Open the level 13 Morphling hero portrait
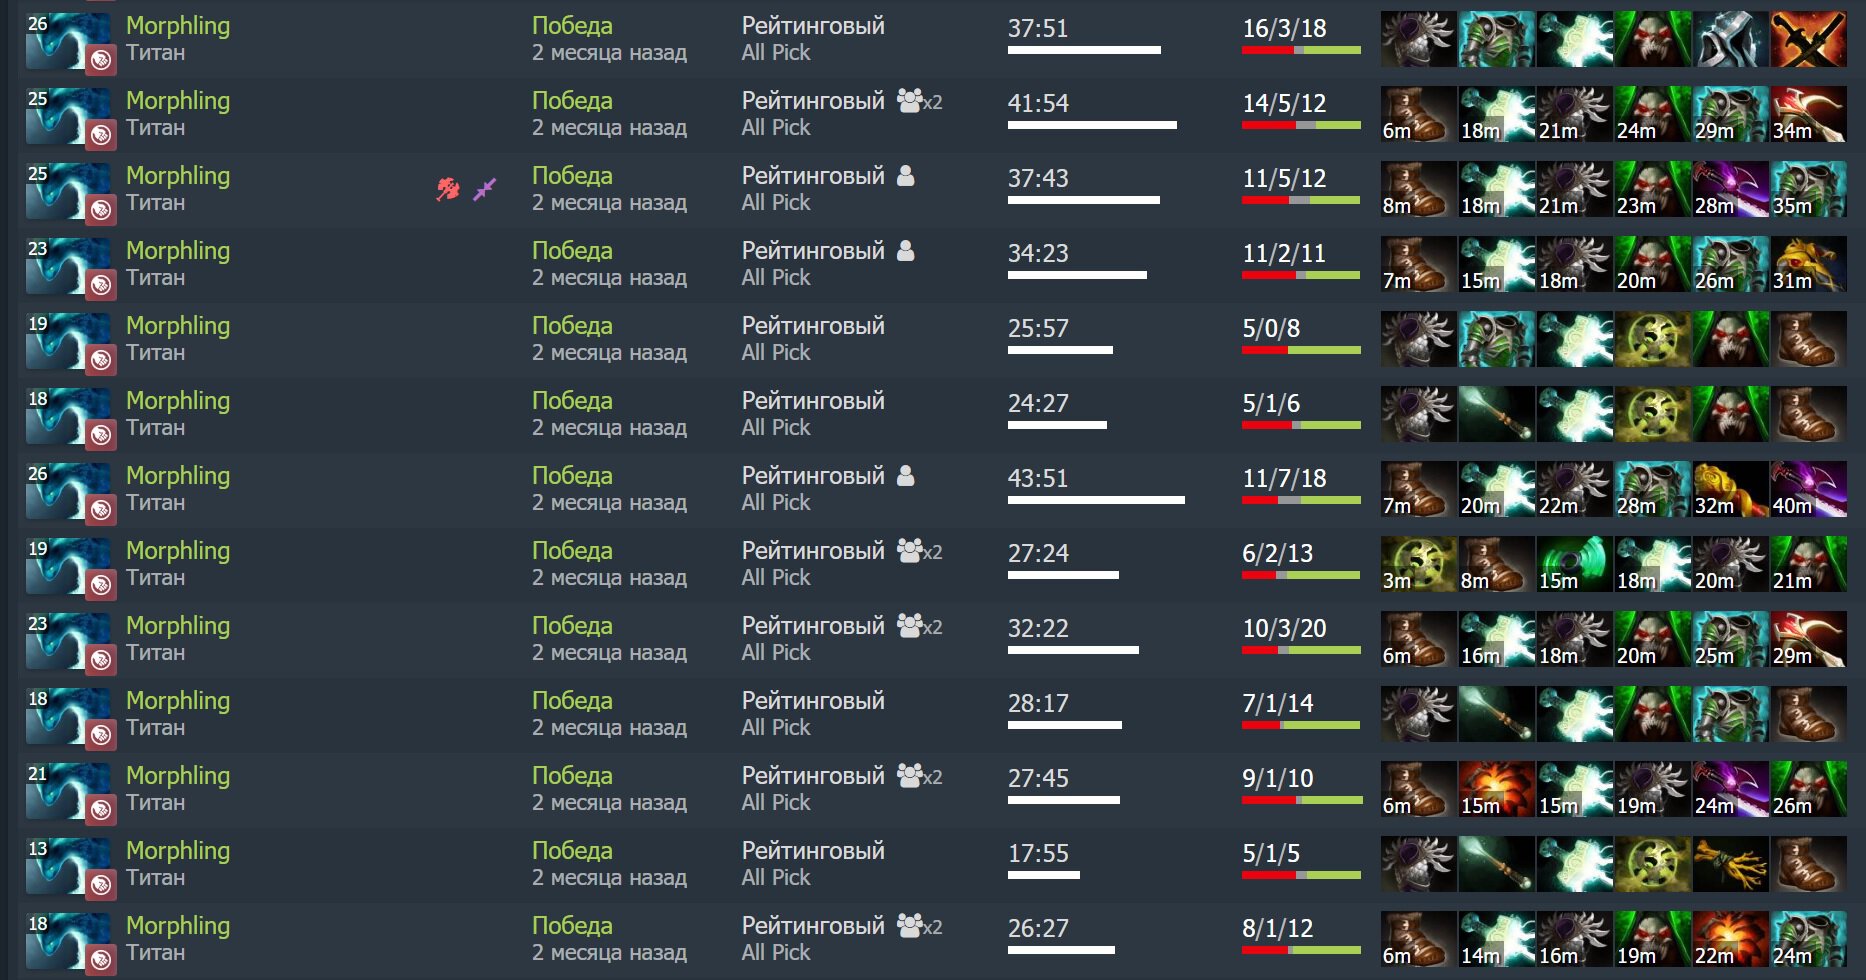Screen dimensions: 1866x980 (68, 865)
